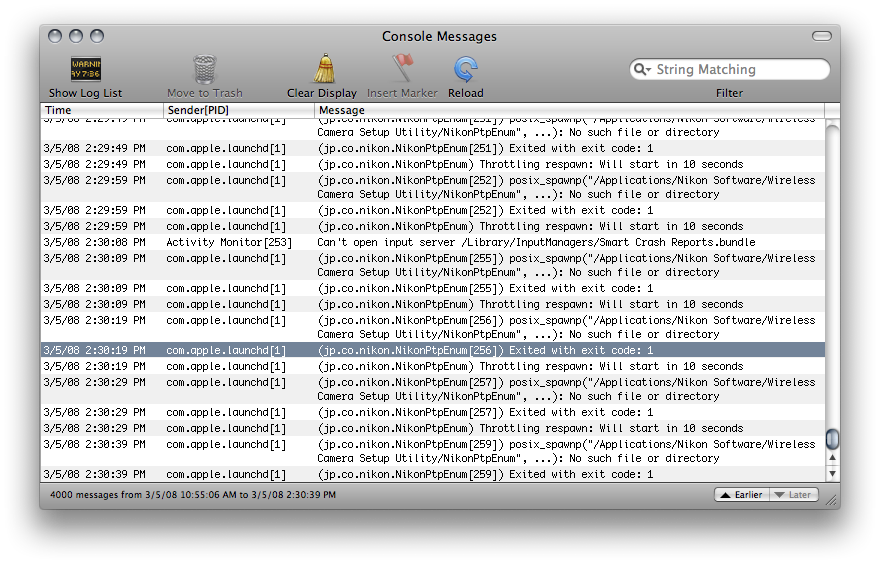Sort by the Message column header
Screen dimensions: 880x564
569,110
